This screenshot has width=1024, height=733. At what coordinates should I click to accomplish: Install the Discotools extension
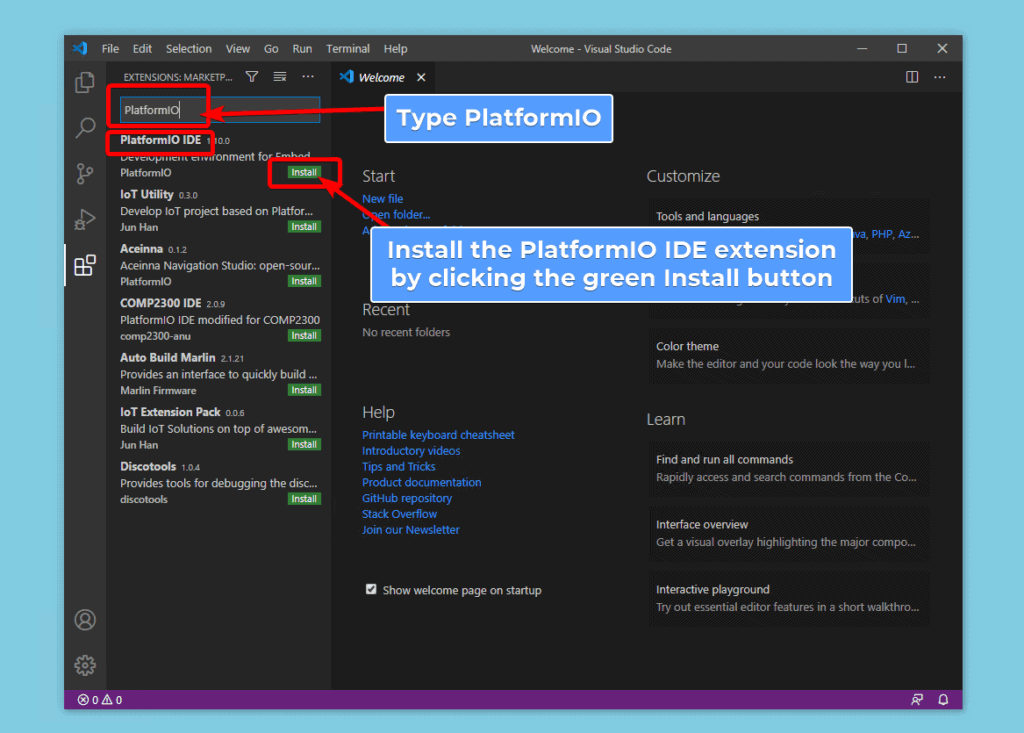[x=304, y=498]
